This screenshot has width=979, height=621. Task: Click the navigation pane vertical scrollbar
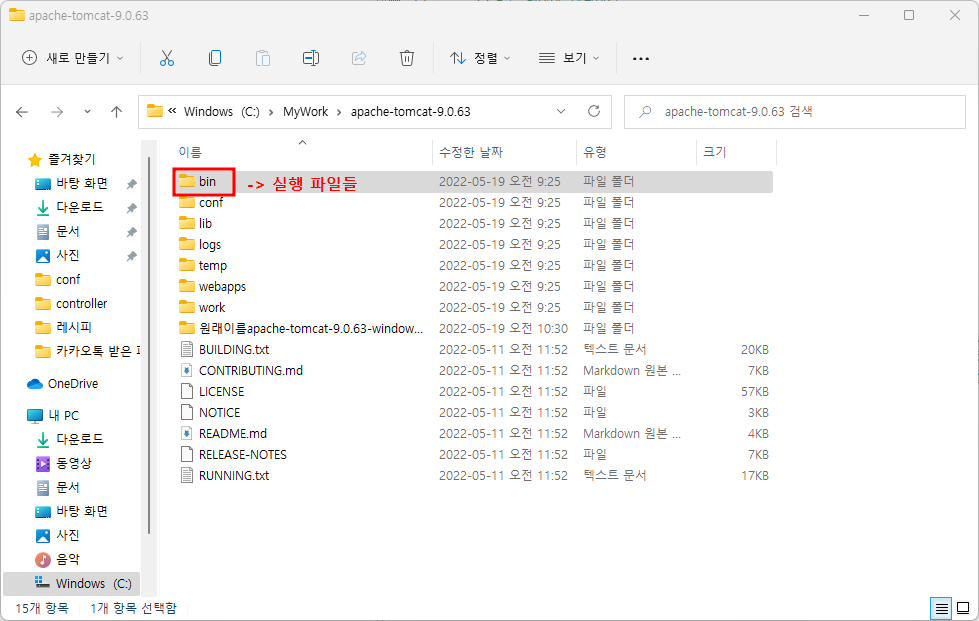(x=149, y=346)
